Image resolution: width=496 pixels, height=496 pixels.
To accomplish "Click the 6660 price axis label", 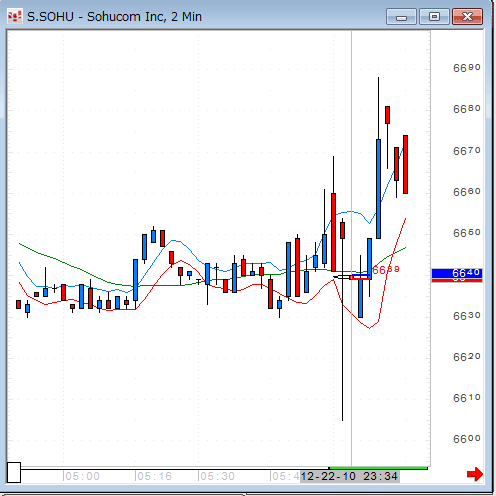I will (467, 192).
